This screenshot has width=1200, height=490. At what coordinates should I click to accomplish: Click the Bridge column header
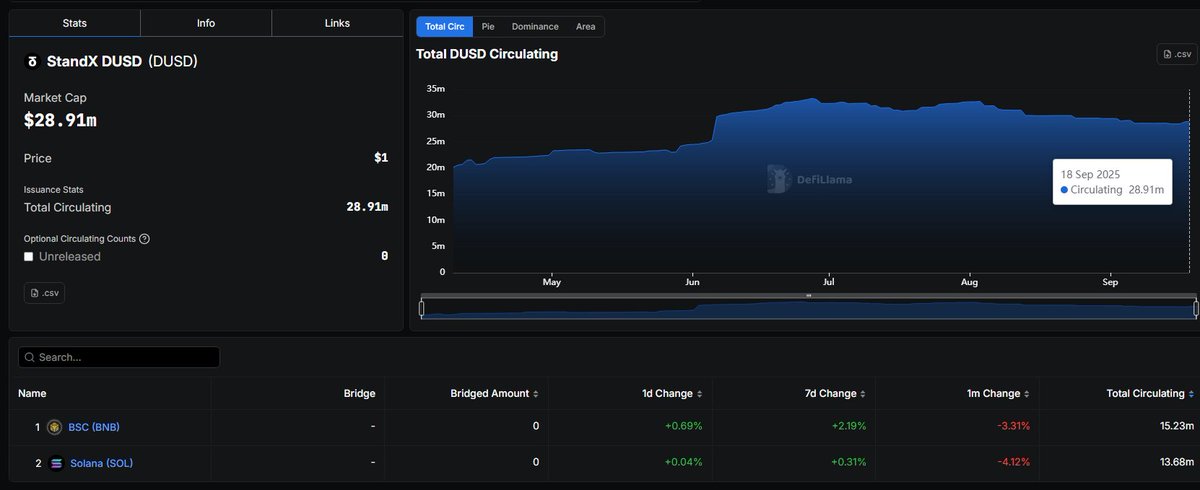(359, 394)
